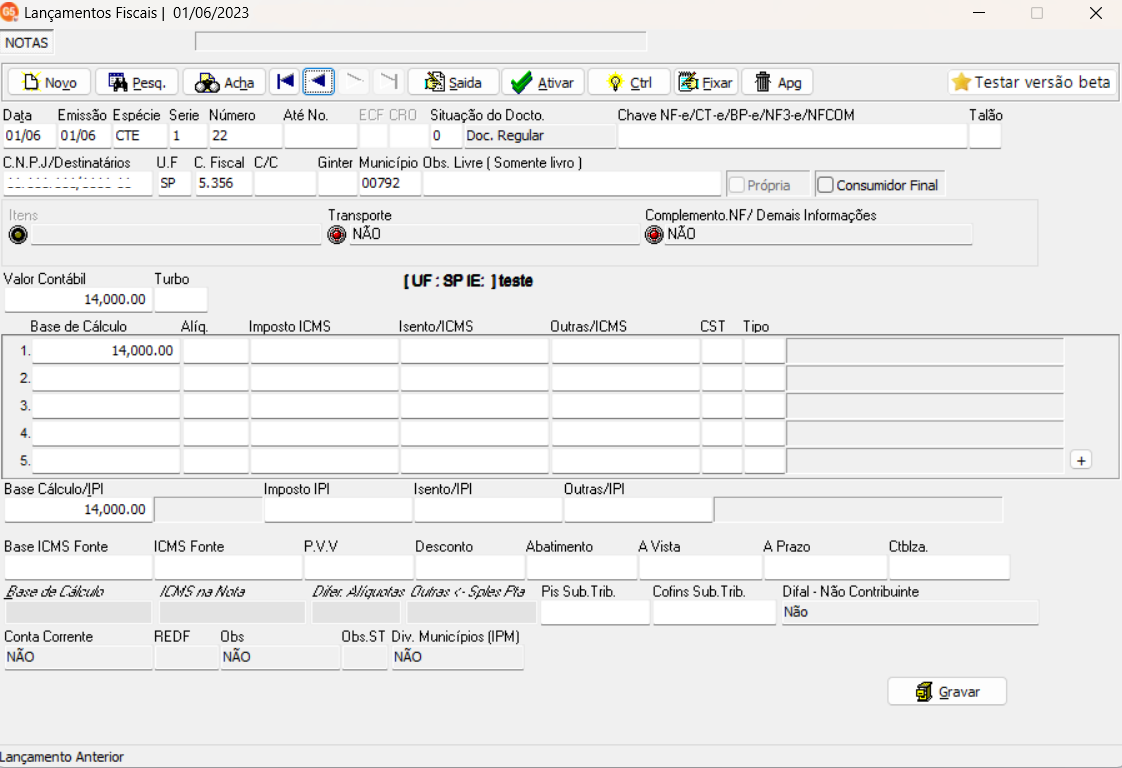Viewport: 1122px width, 768px height.
Task: Click the Difal - Não Contribuinte field
Action: tap(909, 613)
